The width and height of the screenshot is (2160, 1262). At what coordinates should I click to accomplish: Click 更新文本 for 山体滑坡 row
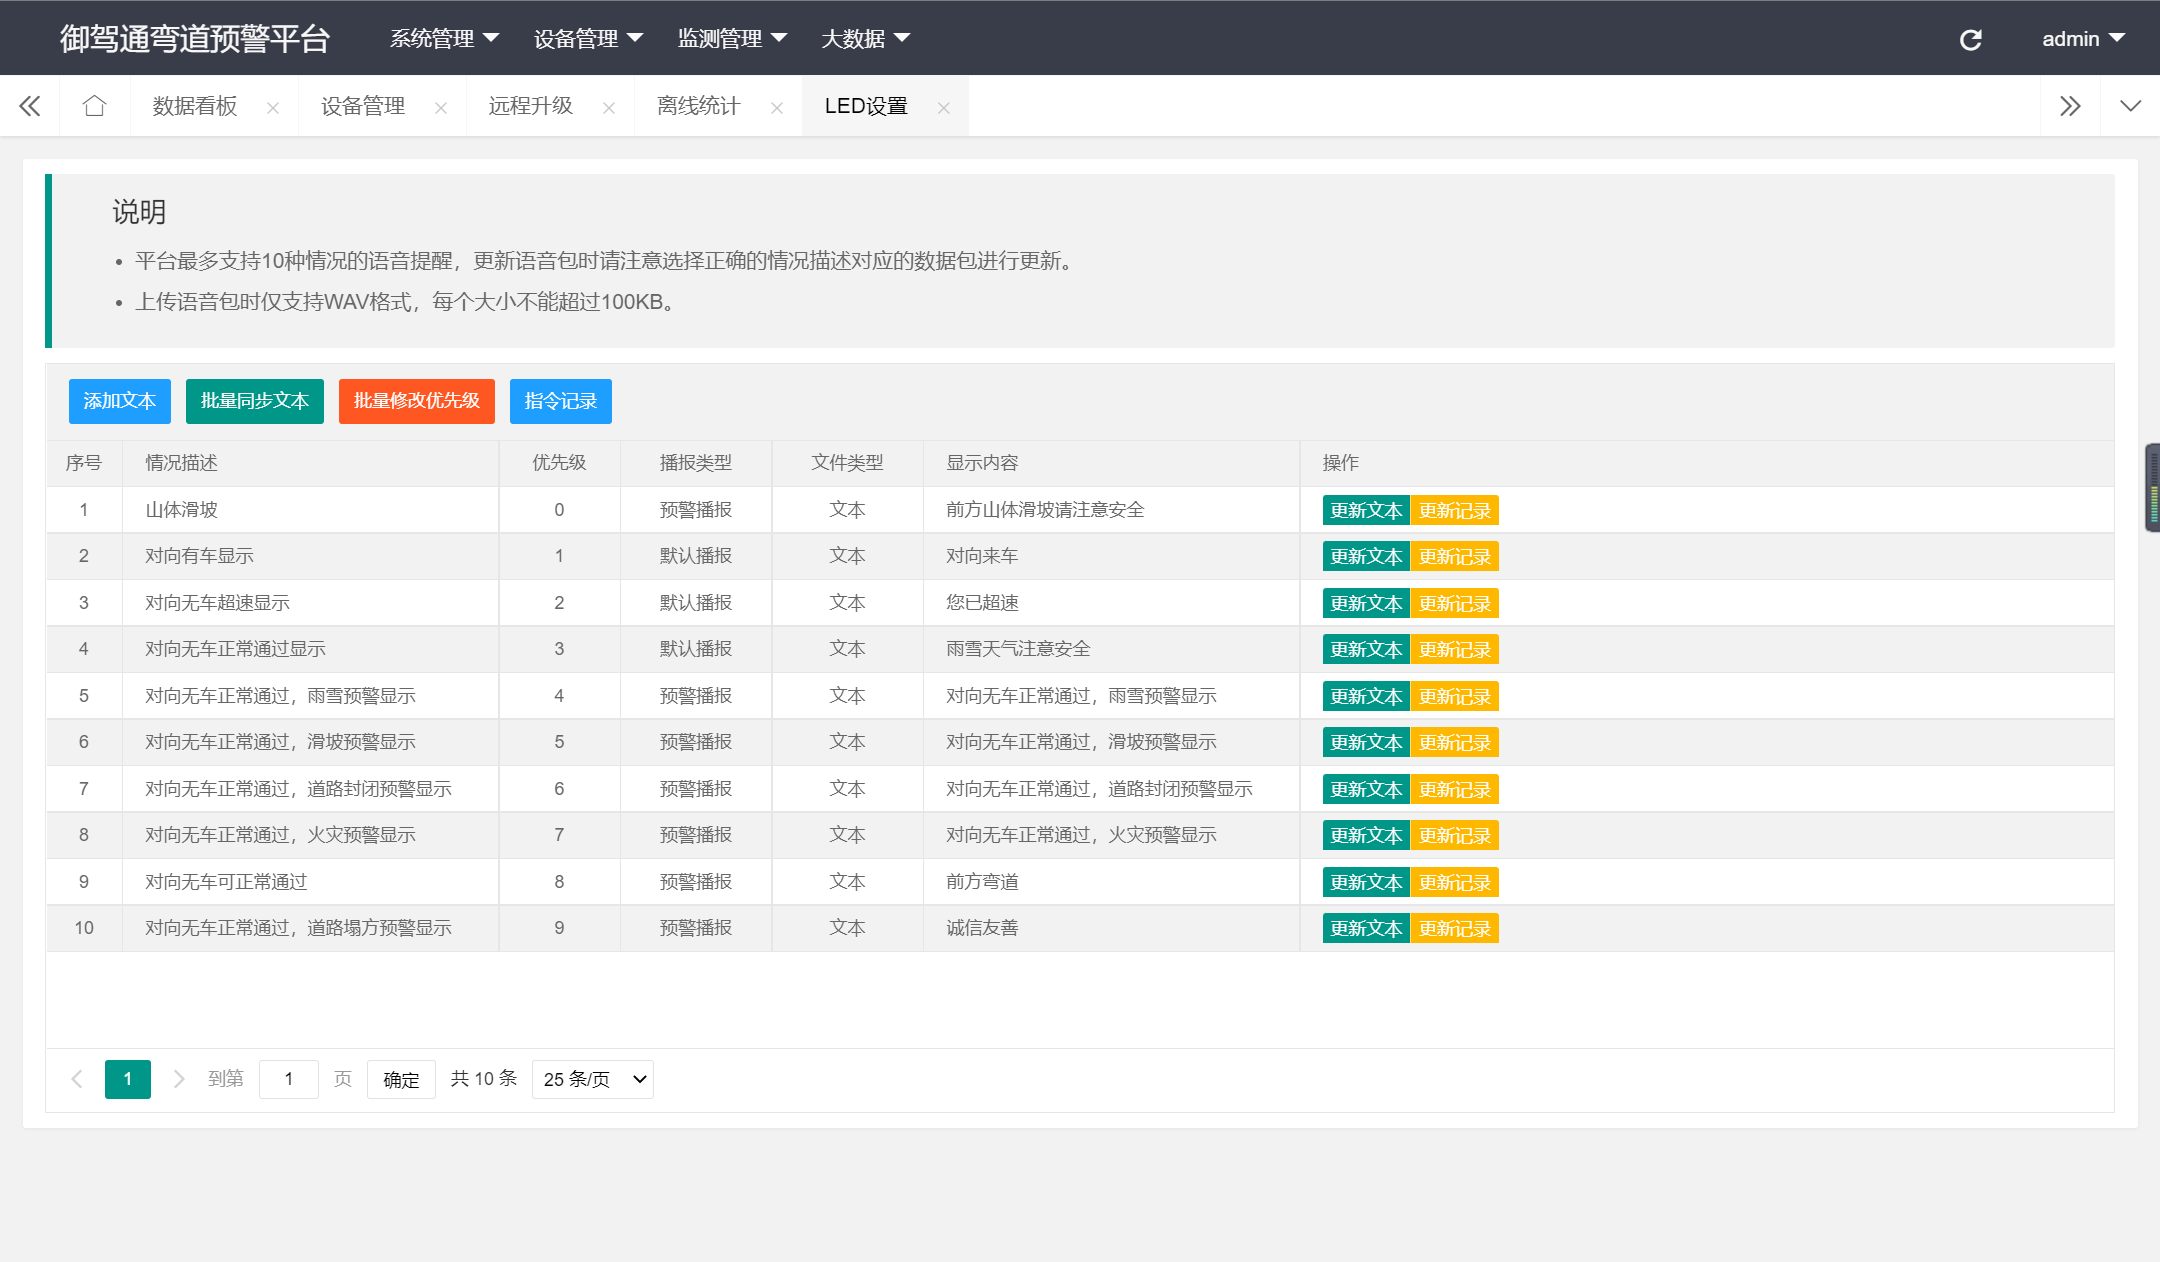[x=1366, y=510]
